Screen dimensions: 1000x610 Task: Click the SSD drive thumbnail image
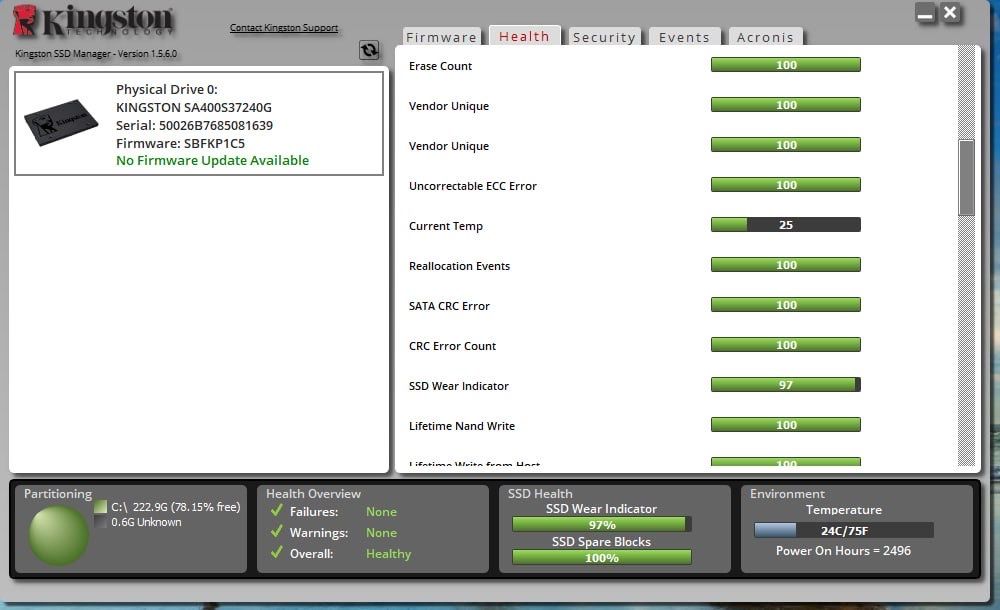click(x=61, y=122)
